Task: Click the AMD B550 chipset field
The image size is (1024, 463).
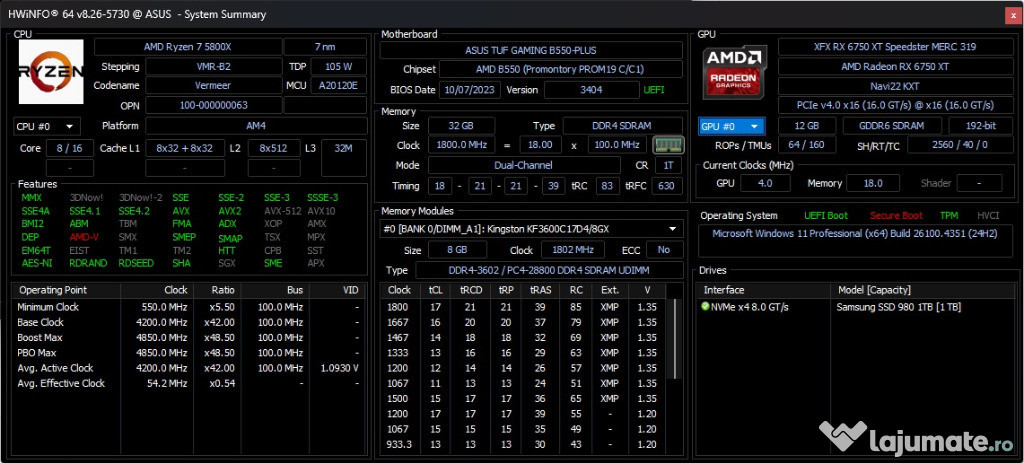Action: point(560,70)
